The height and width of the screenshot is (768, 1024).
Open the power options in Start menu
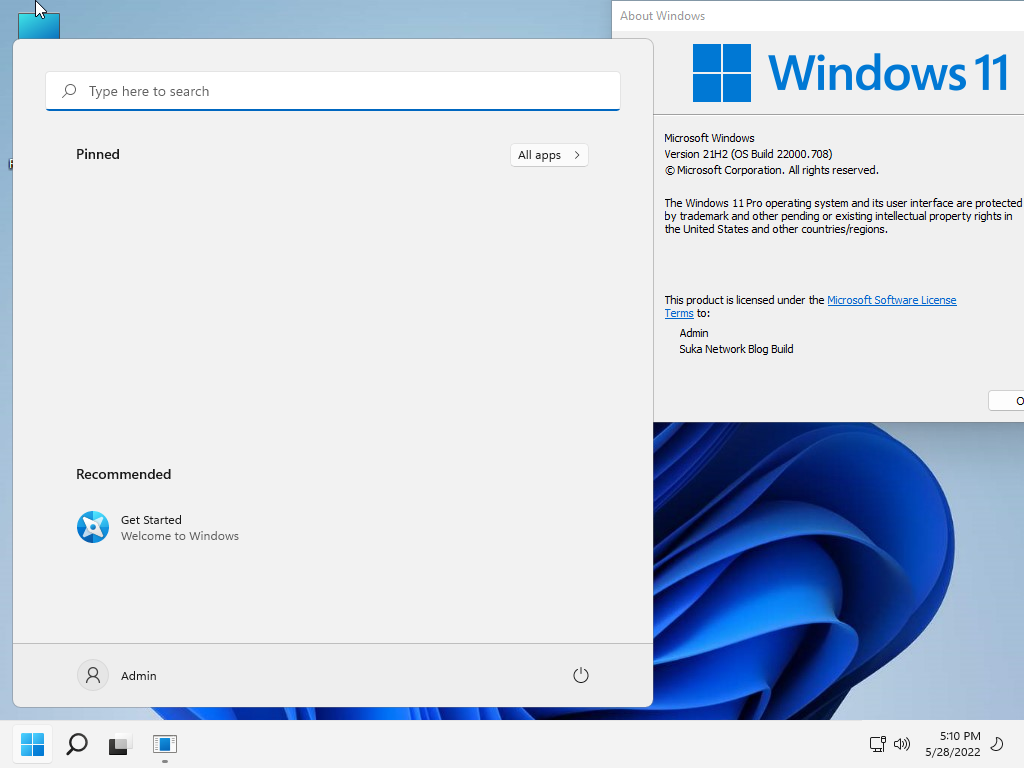[x=581, y=675]
